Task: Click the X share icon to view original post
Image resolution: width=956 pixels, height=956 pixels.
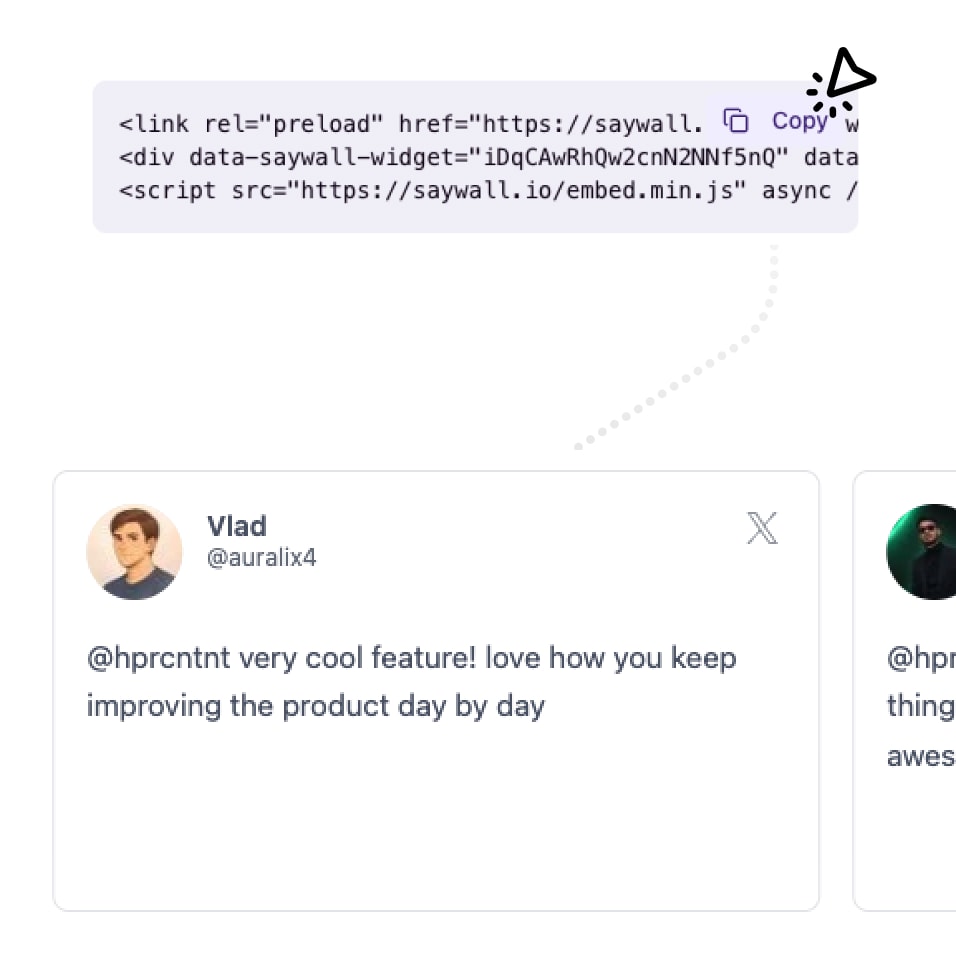Action: click(x=762, y=528)
